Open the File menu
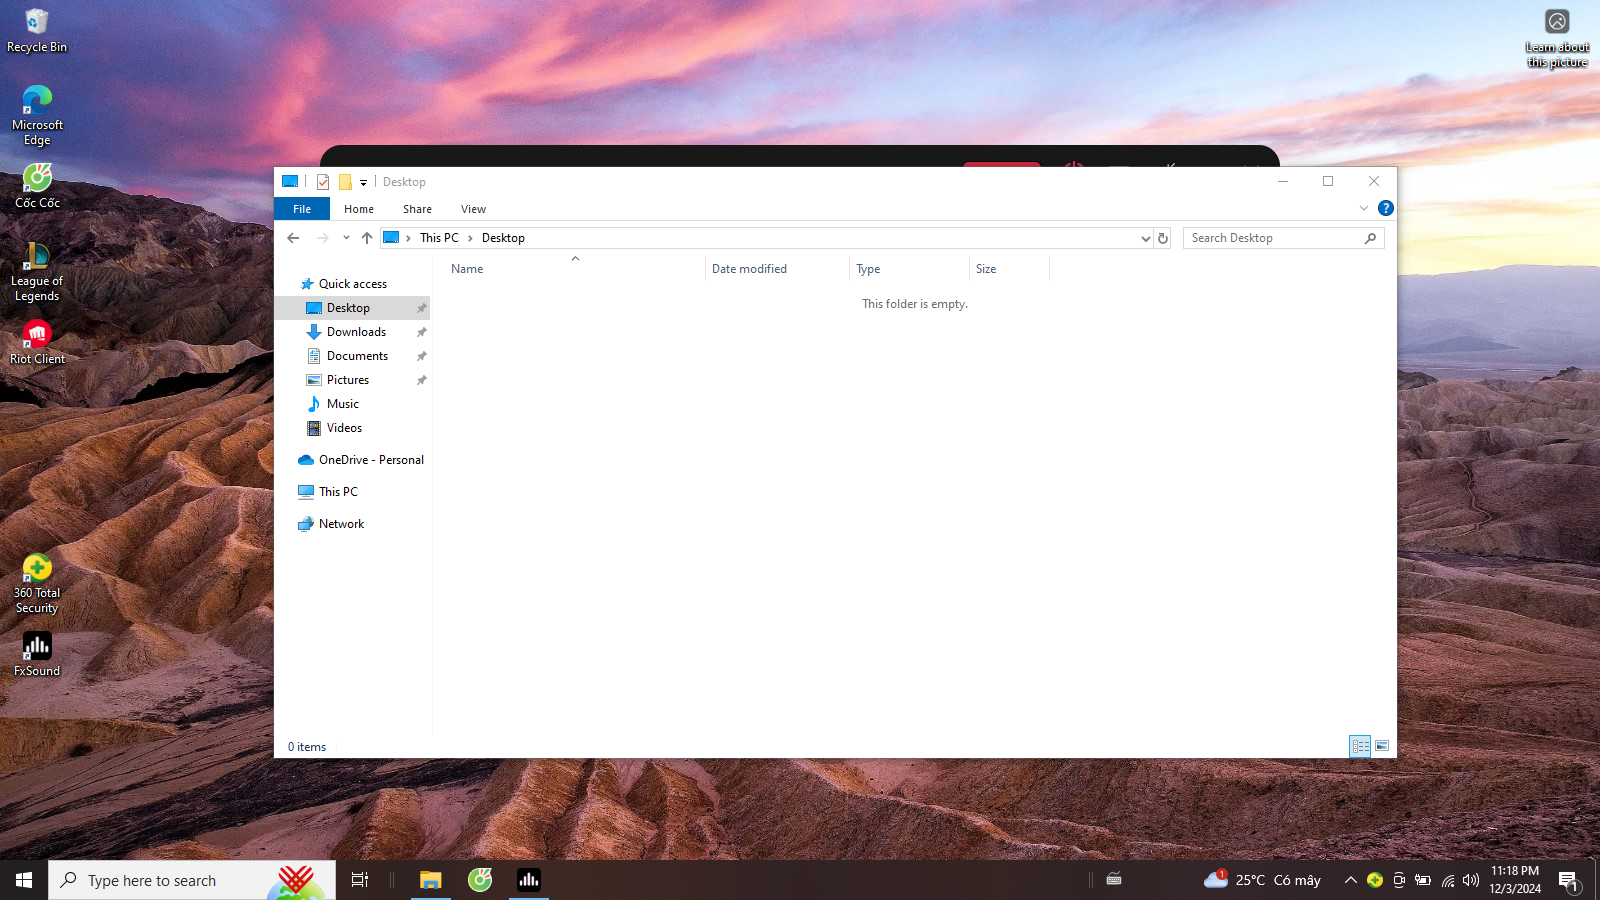This screenshot has height=900, width=1600. (302, 209)
